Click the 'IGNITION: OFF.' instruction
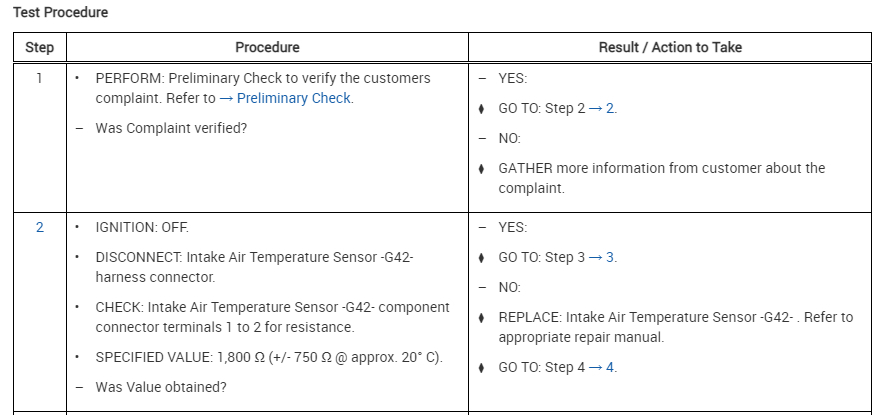 142,227
